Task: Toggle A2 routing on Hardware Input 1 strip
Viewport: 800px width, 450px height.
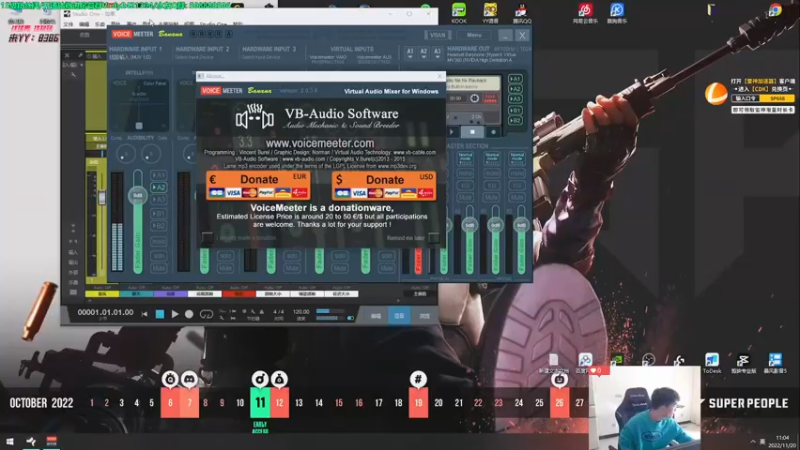Action: [159, 187]
